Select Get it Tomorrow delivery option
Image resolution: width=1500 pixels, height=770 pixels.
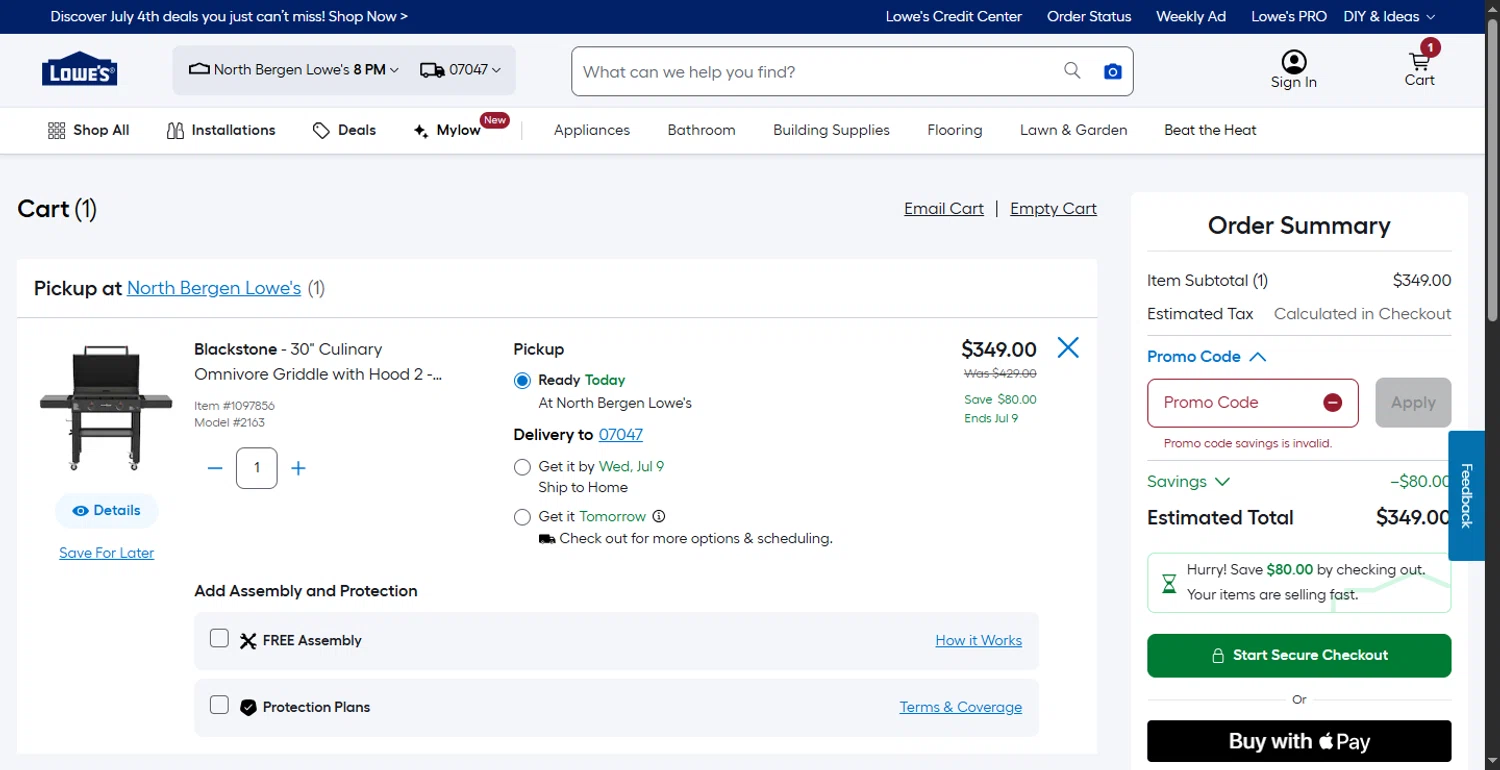[x=522, y=517]
